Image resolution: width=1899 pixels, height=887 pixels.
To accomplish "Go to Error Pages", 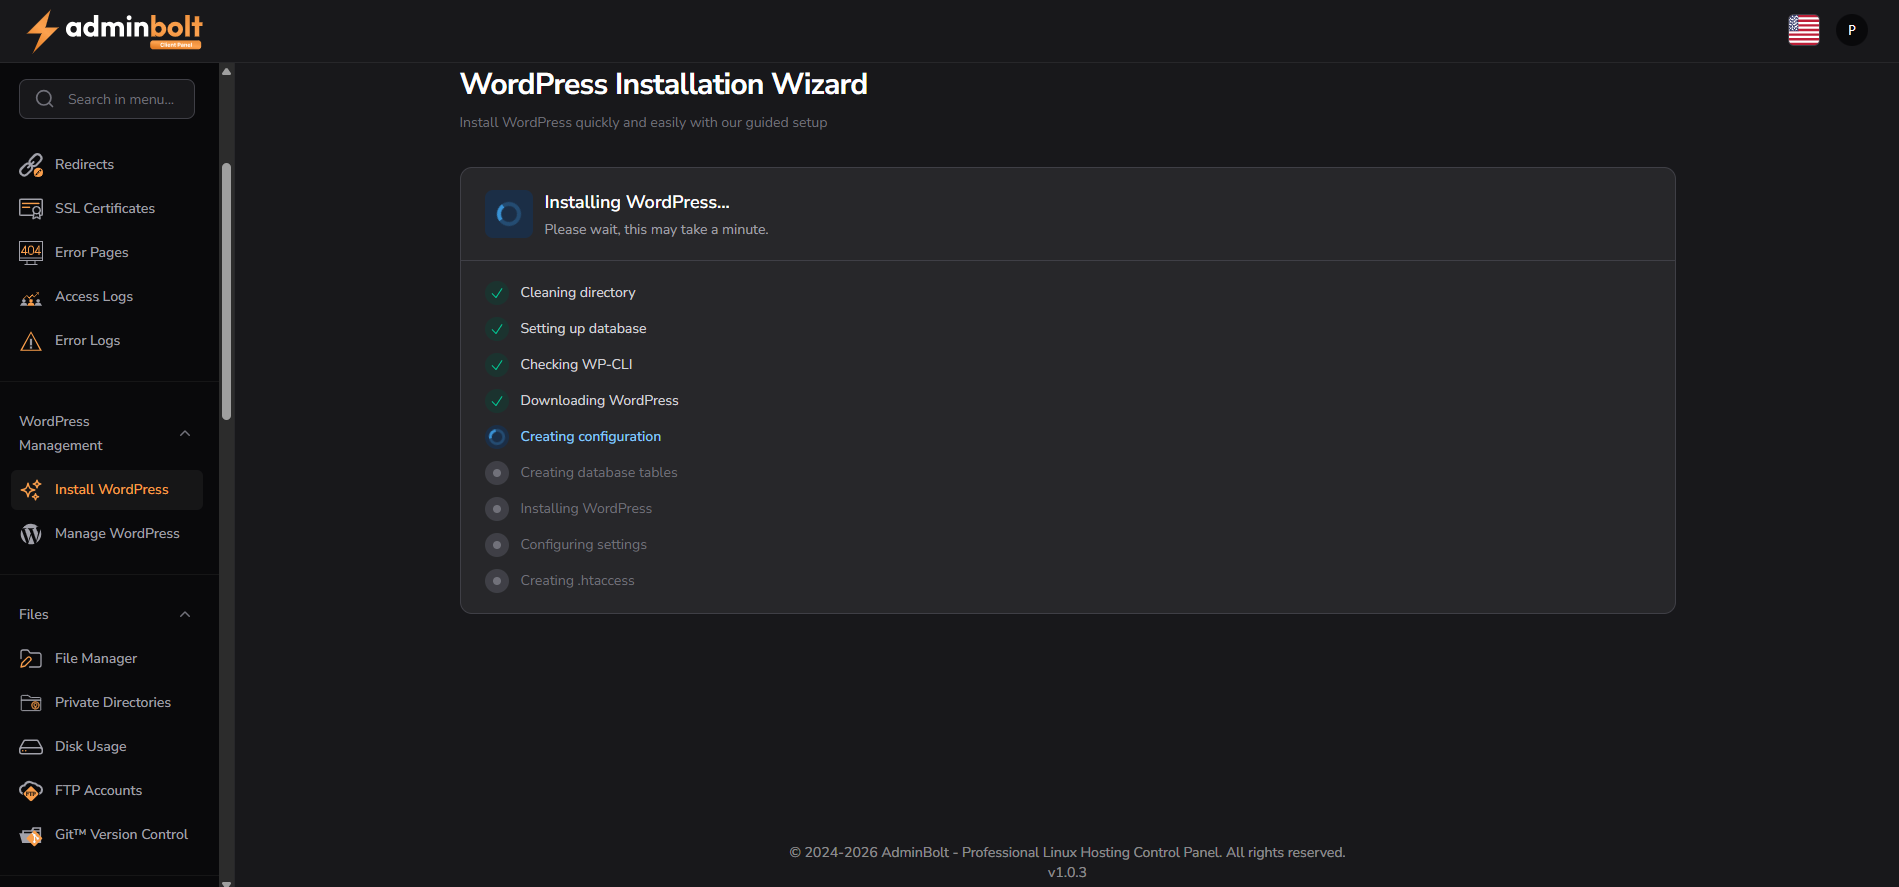I will pos(107,253).
